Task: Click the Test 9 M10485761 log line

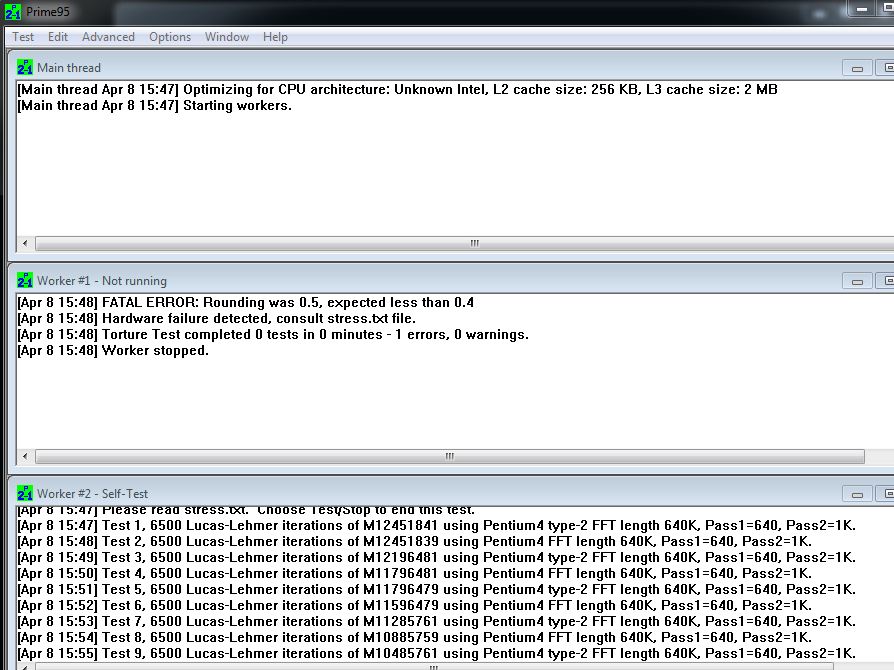Action: click(x=437, y=653)
